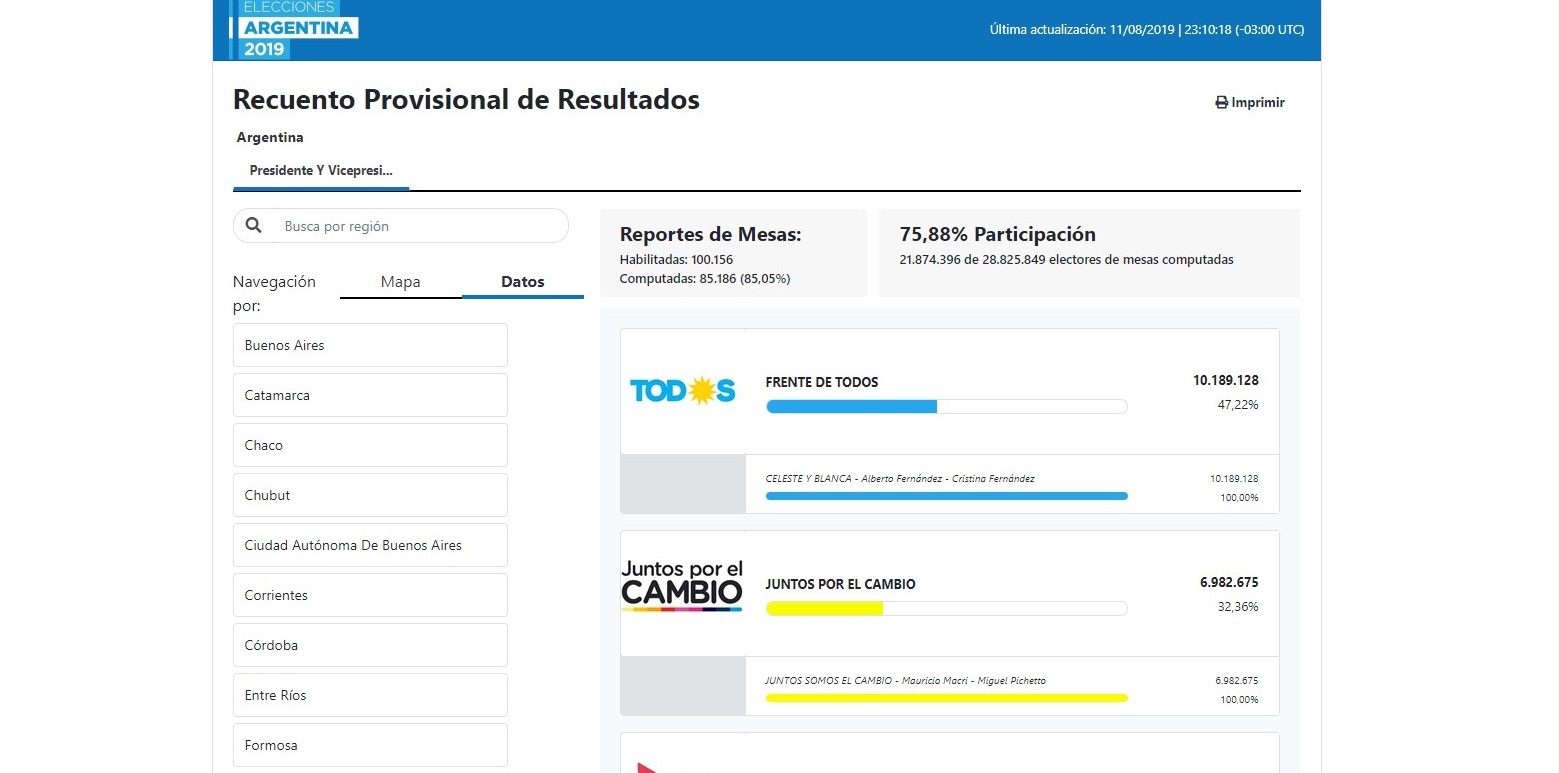Click the Juntos por el Cambio logo

[x=682, y=585]
